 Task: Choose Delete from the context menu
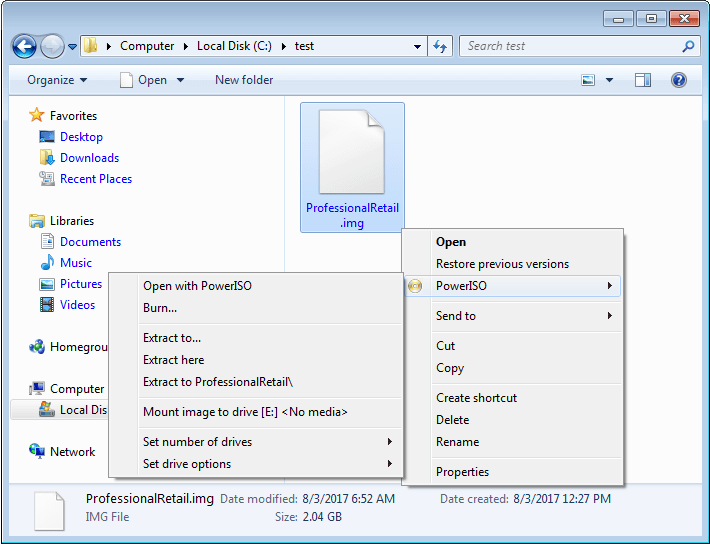pyautogui.click(x=513, y=420)
